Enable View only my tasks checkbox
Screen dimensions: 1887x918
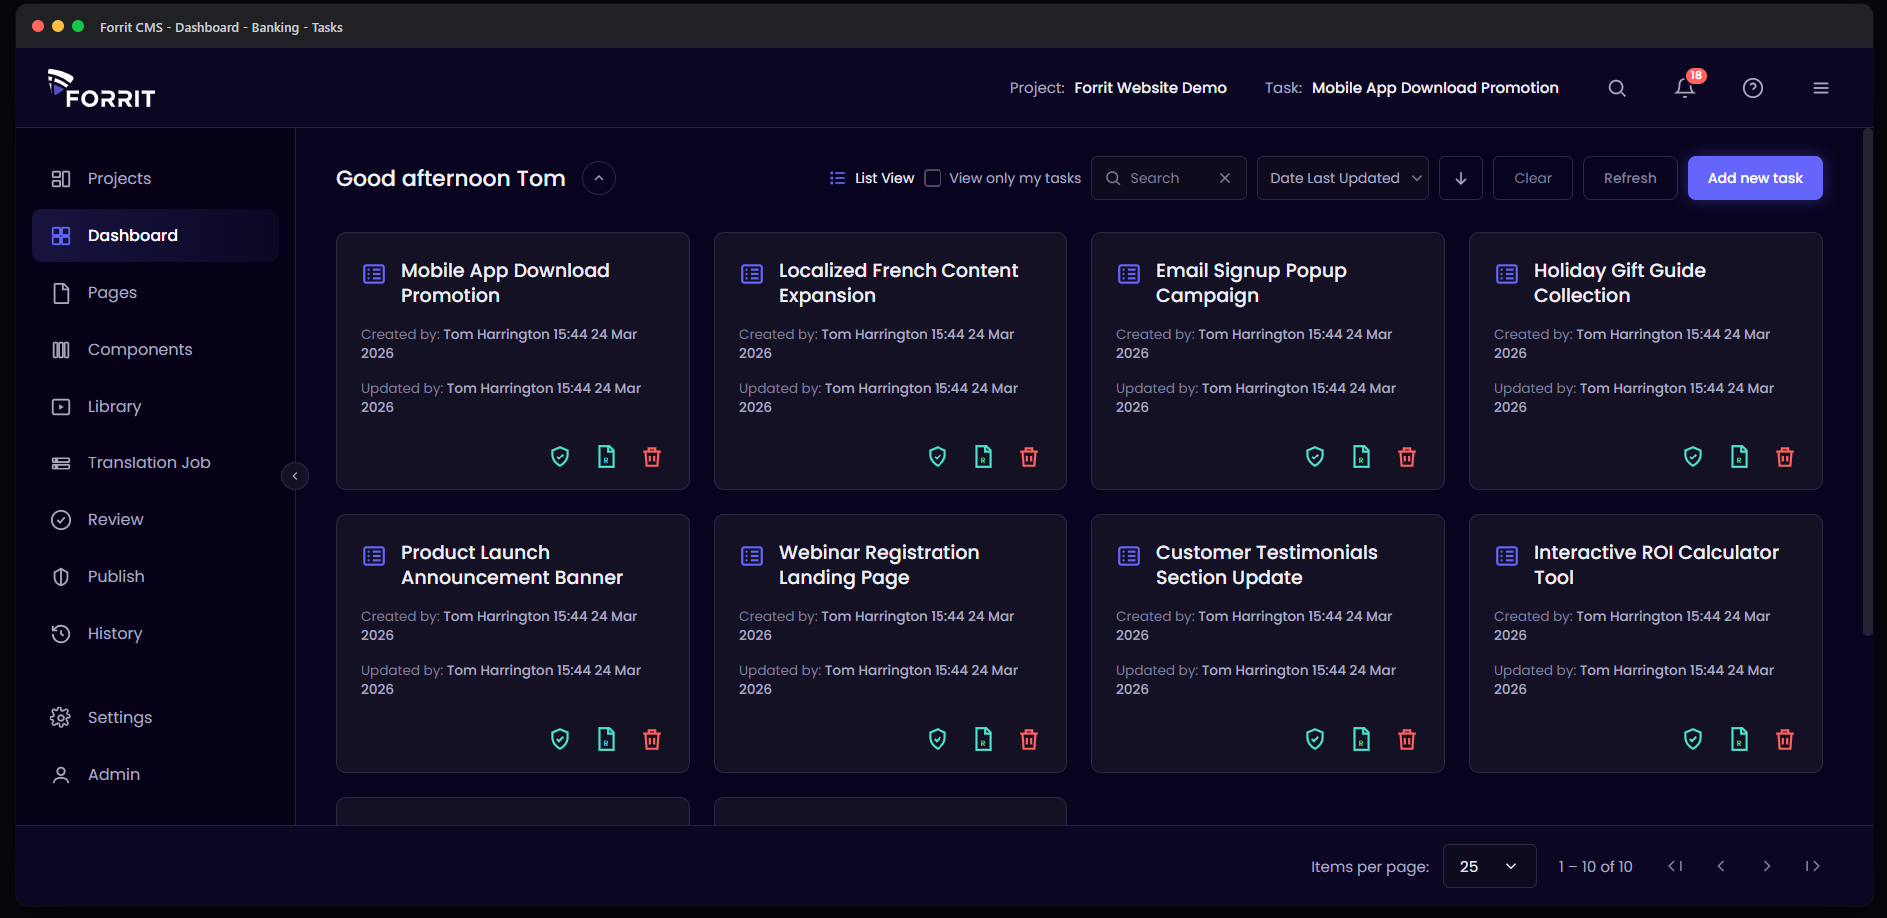point(932,178)
